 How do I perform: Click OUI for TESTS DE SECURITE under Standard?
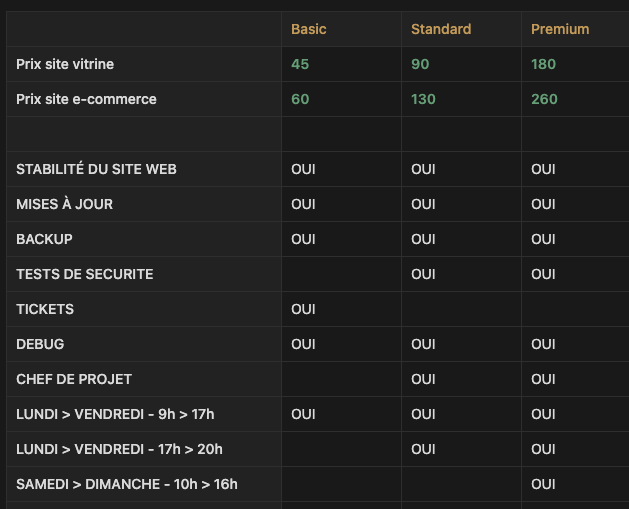coord(423,274)
